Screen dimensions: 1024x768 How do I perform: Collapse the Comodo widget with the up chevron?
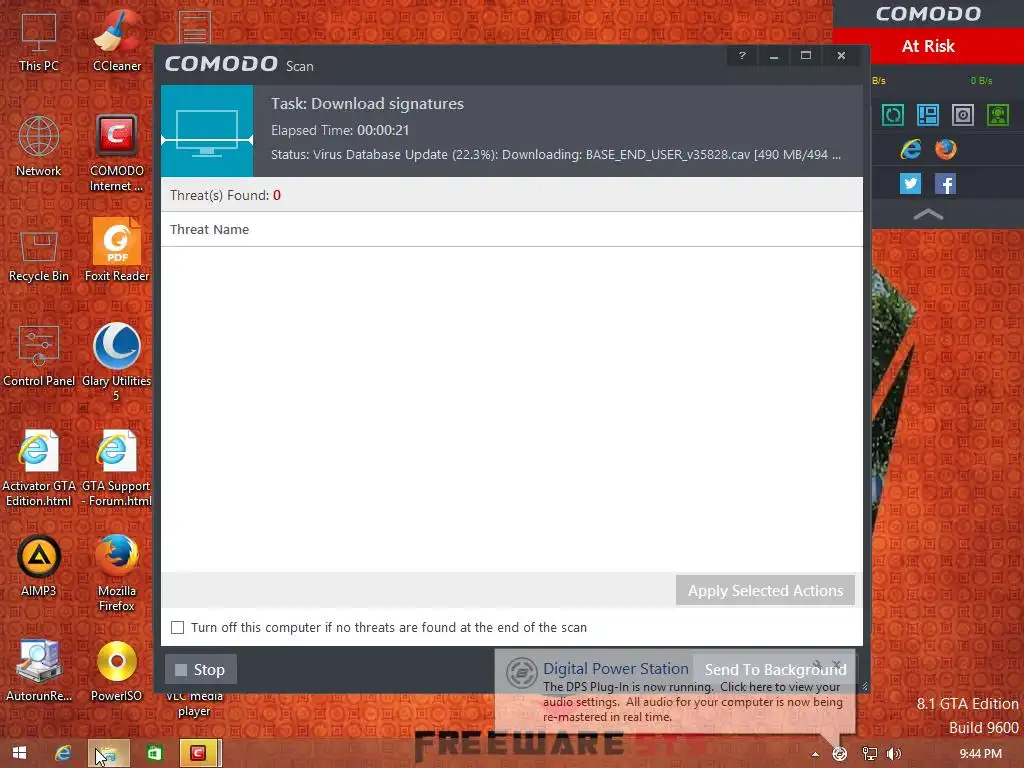tap(928, 214)
